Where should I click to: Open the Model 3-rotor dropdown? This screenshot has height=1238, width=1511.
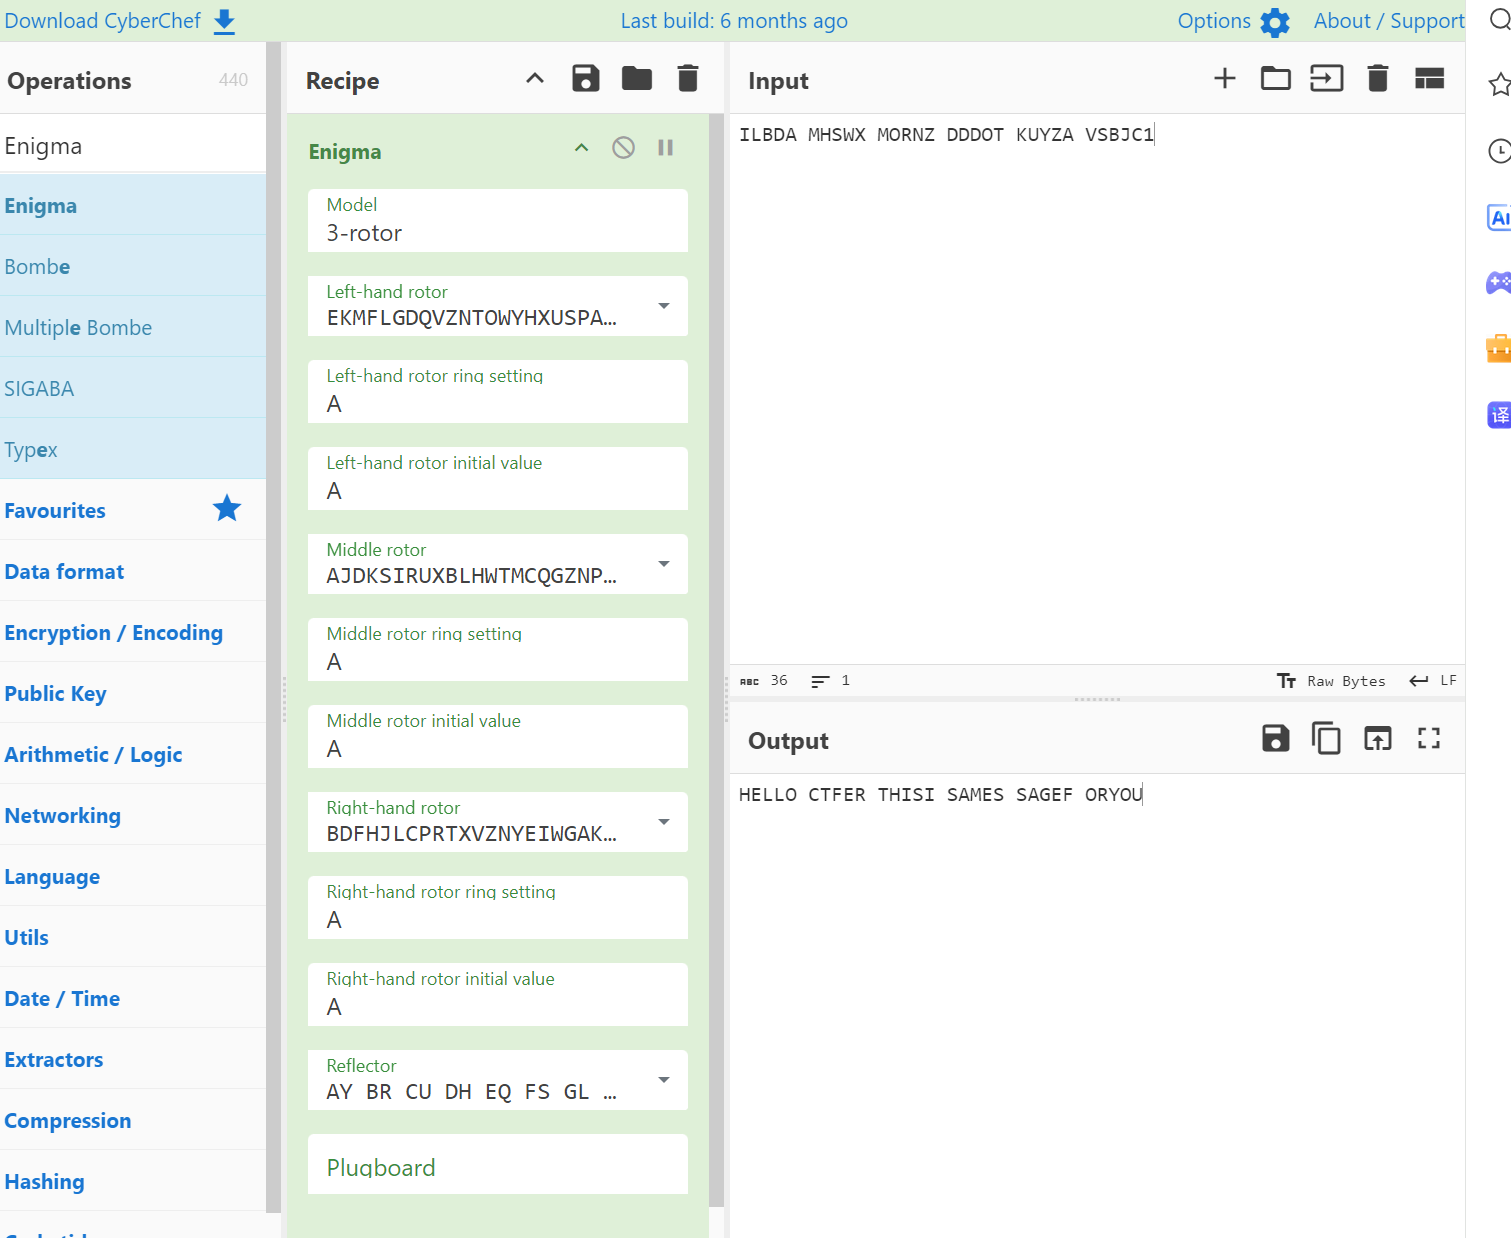pyautogui.click(x=498, y=220)
